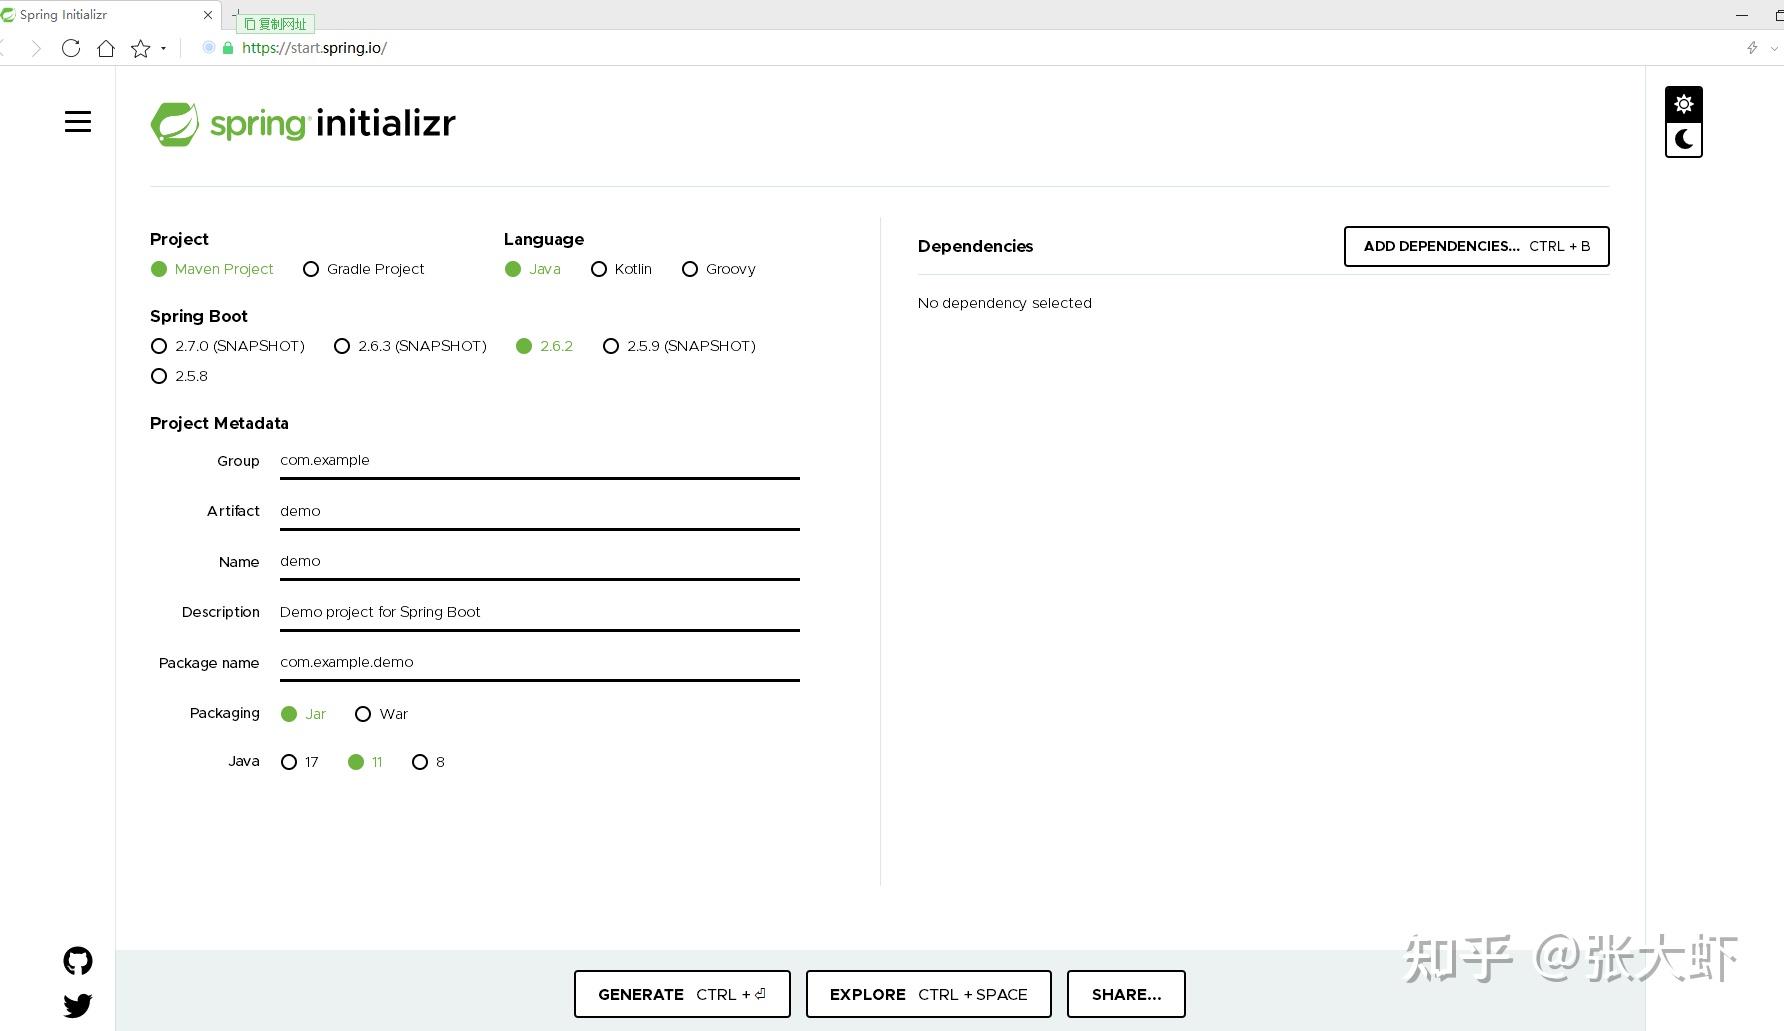Click the lightning speed-mode icon

1752,48
